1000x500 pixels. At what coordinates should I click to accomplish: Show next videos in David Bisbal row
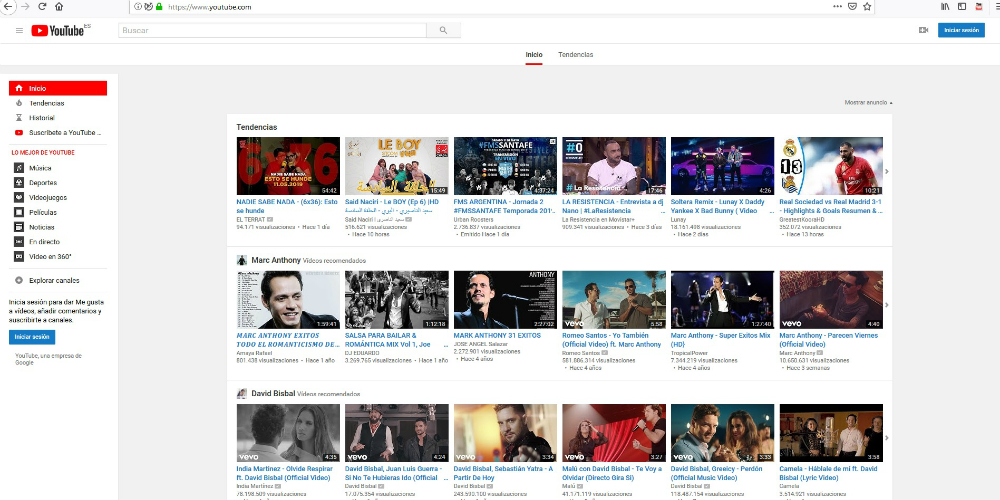coord(886,438)
